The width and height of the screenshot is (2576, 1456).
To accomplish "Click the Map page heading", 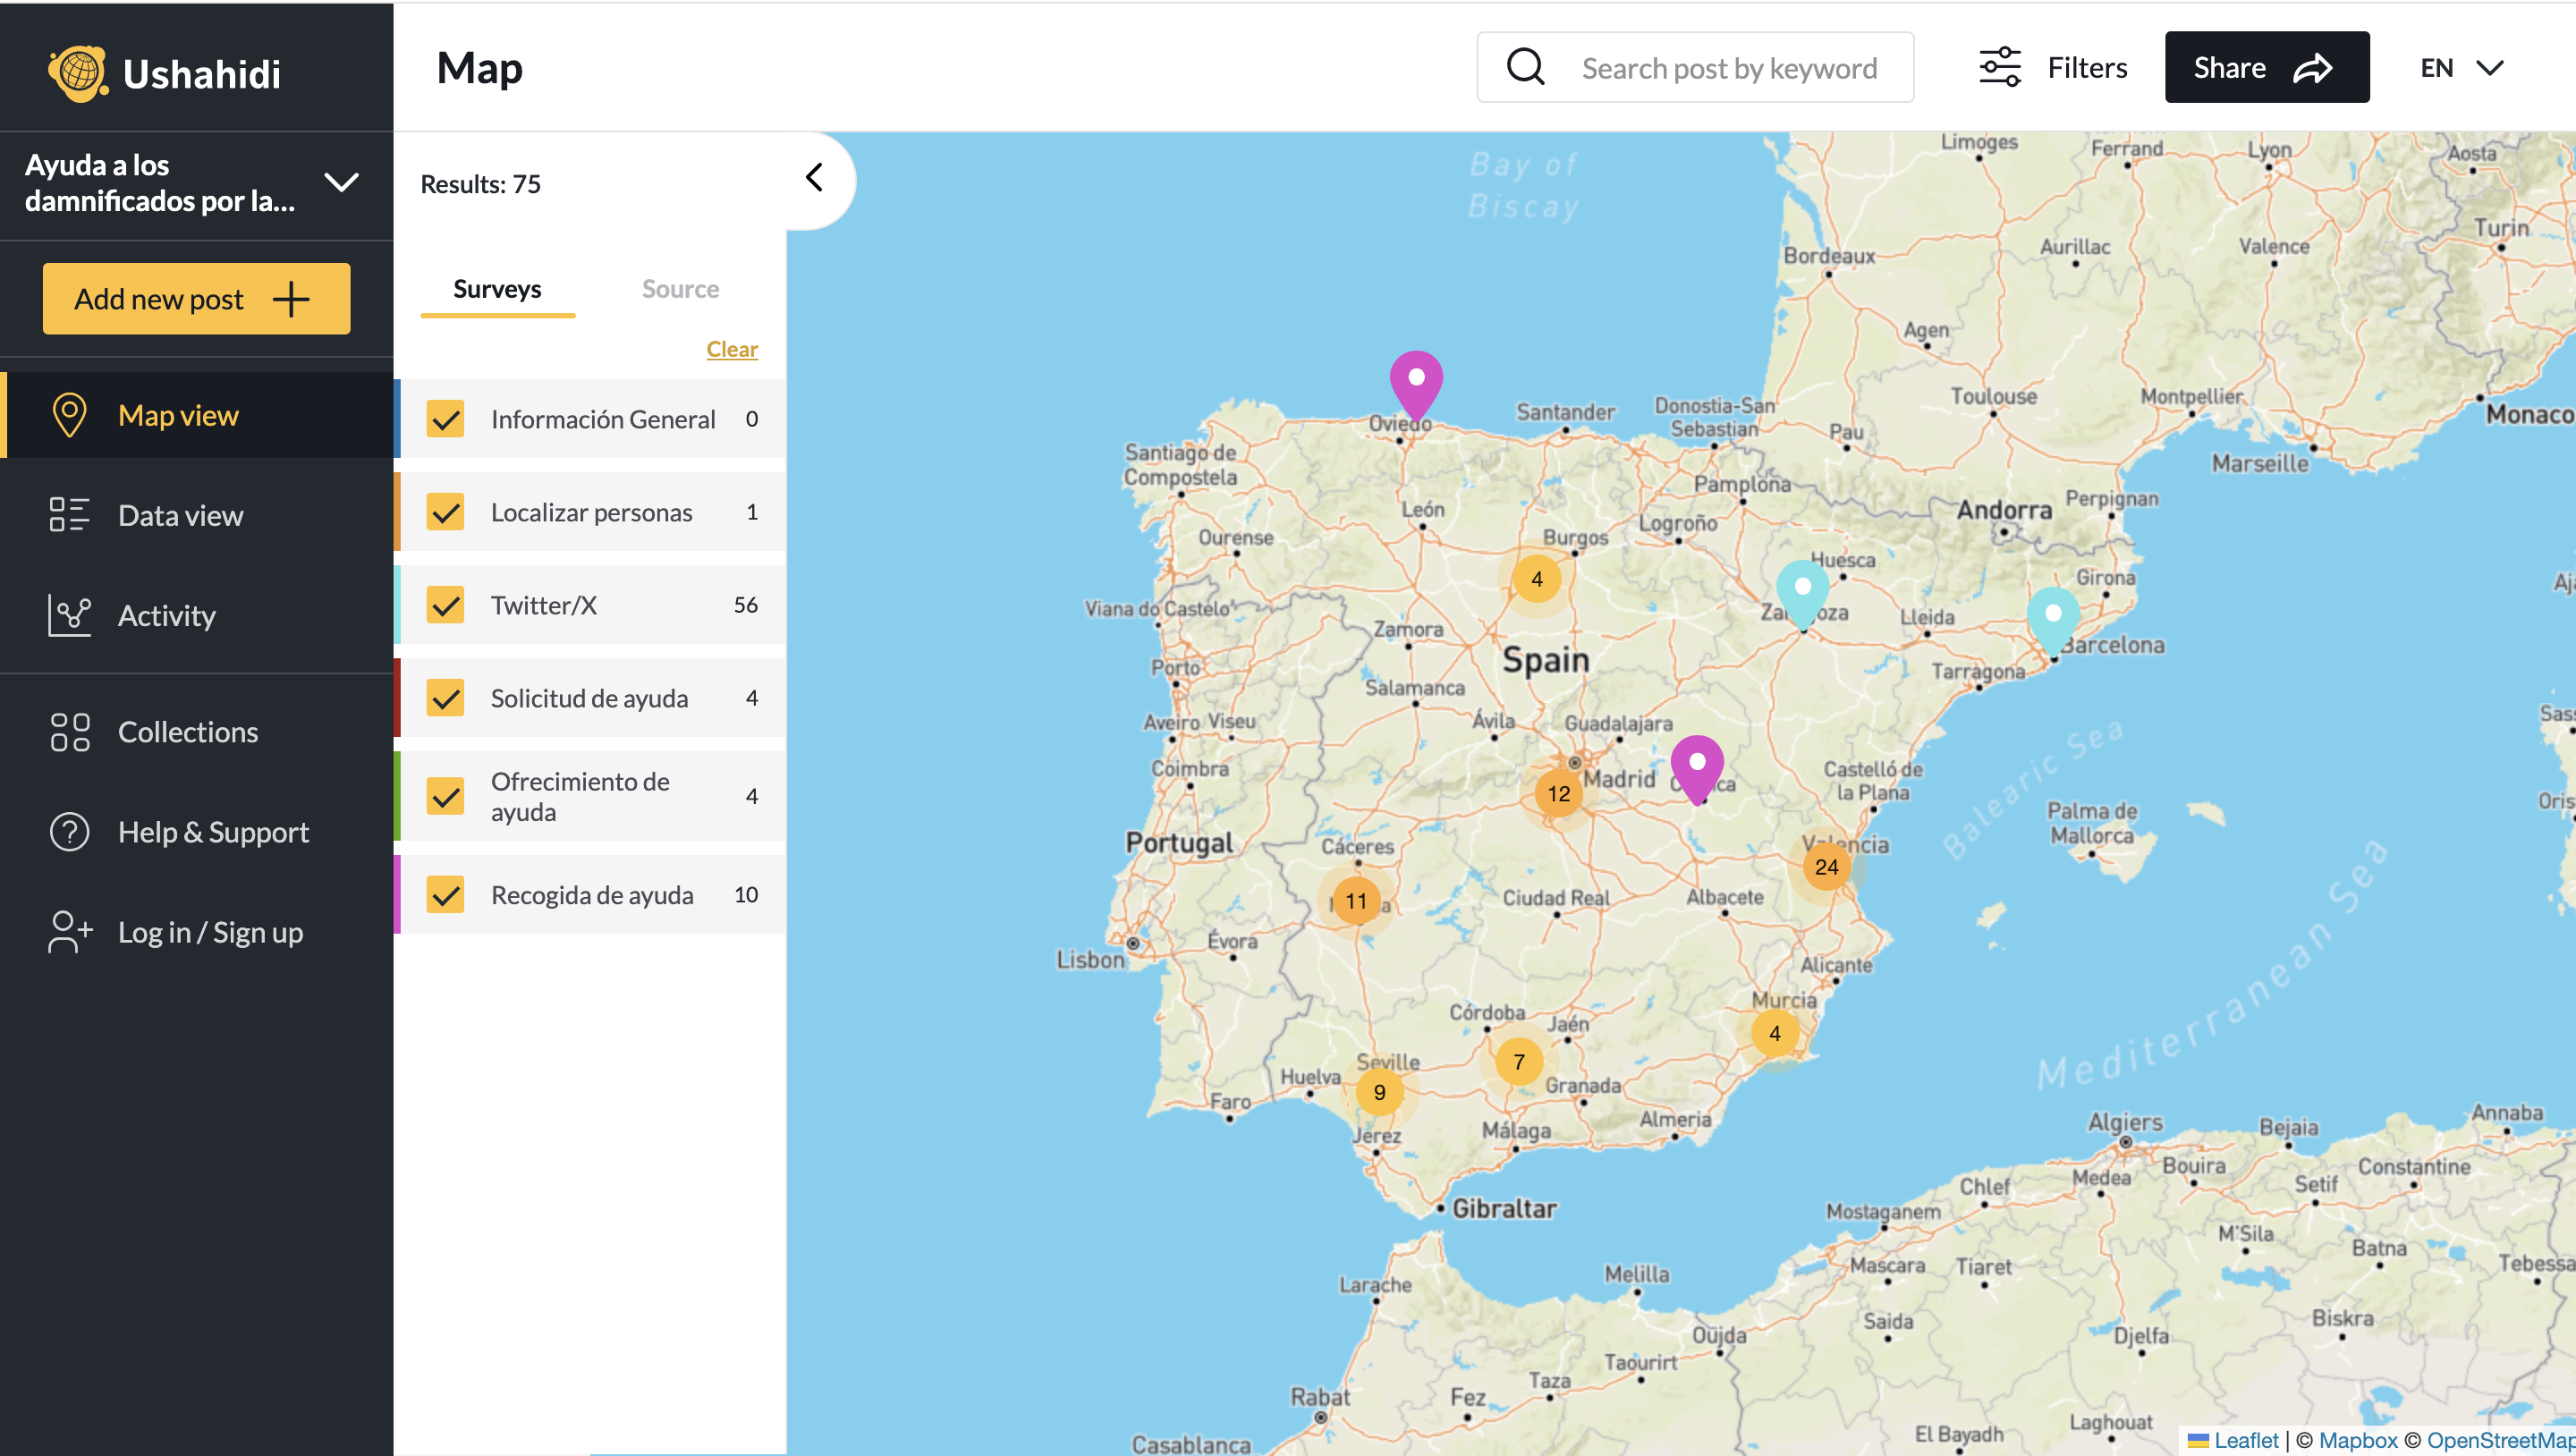I will [480, 67].
